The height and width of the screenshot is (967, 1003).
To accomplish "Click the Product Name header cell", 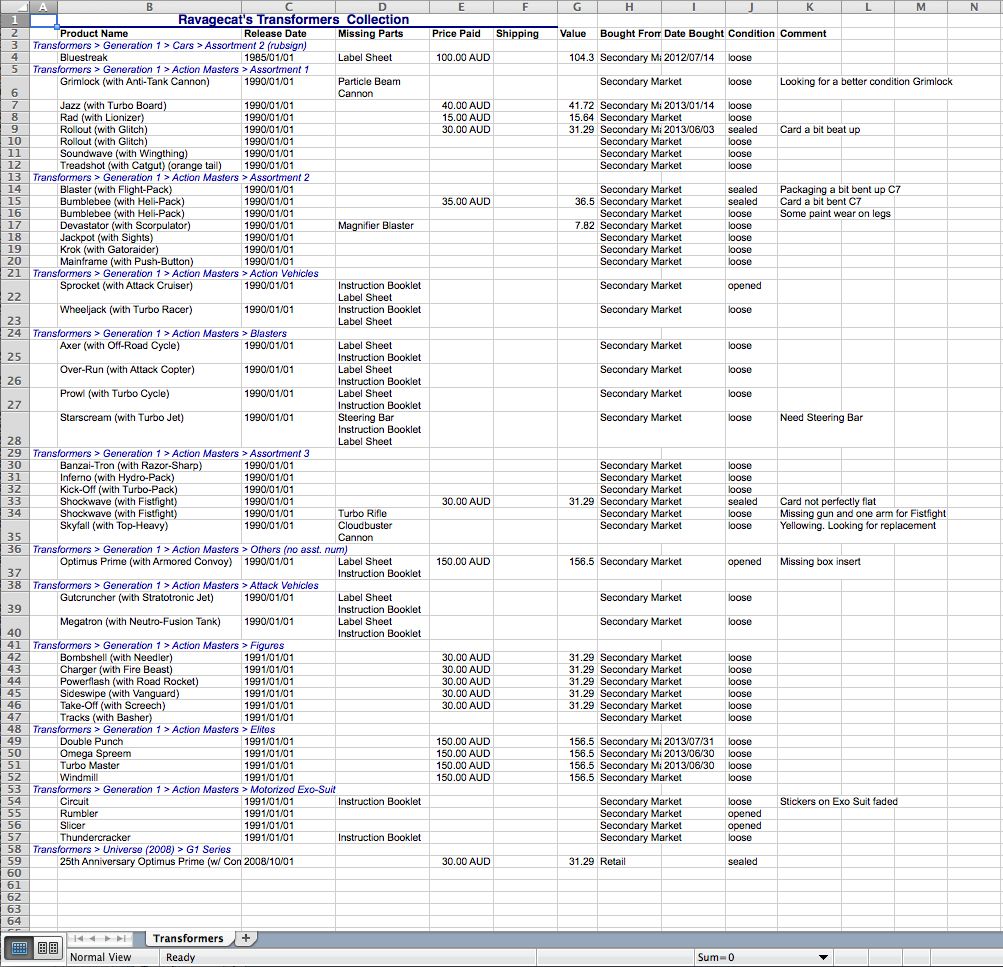I will click(x=149, y=33).
